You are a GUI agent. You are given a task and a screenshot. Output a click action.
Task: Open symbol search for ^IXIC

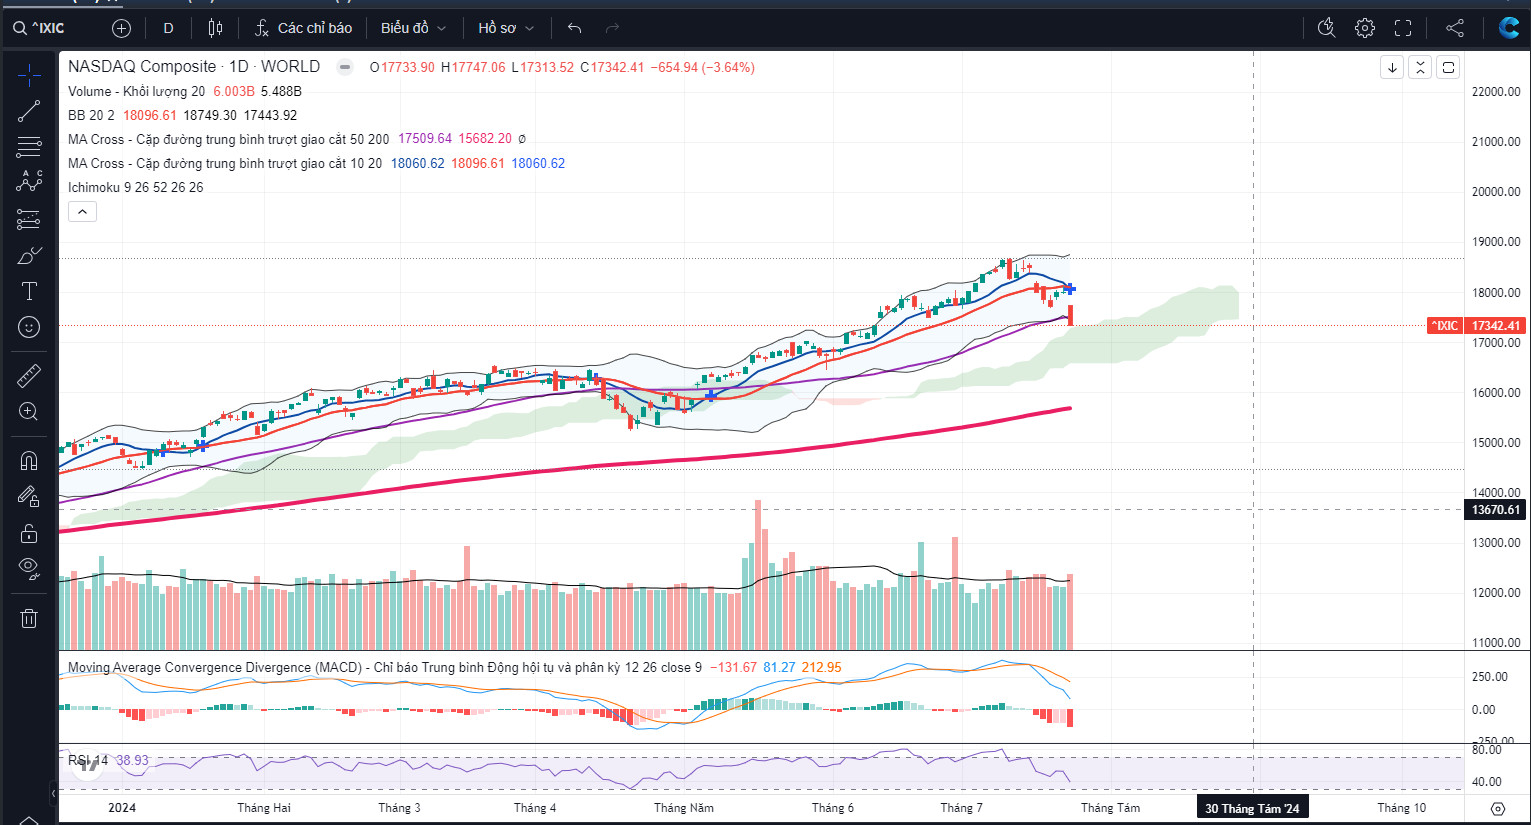40,28
